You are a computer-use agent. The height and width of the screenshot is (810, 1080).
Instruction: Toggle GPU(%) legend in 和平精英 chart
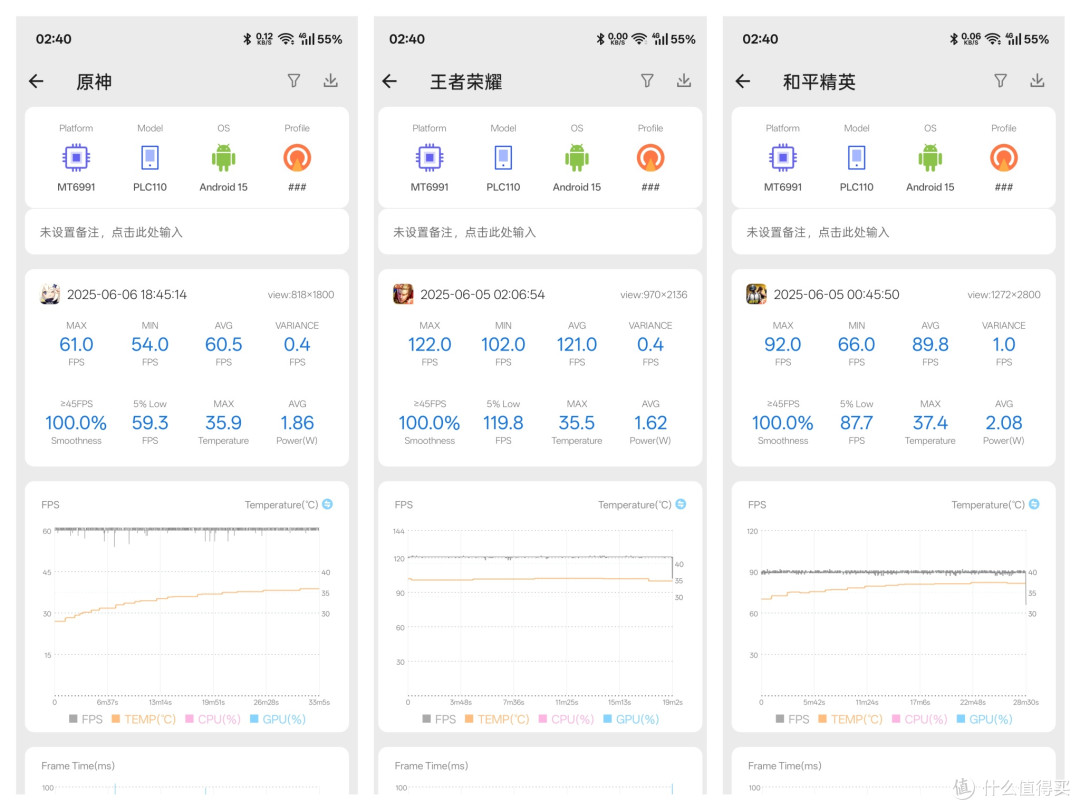point(984,719)
